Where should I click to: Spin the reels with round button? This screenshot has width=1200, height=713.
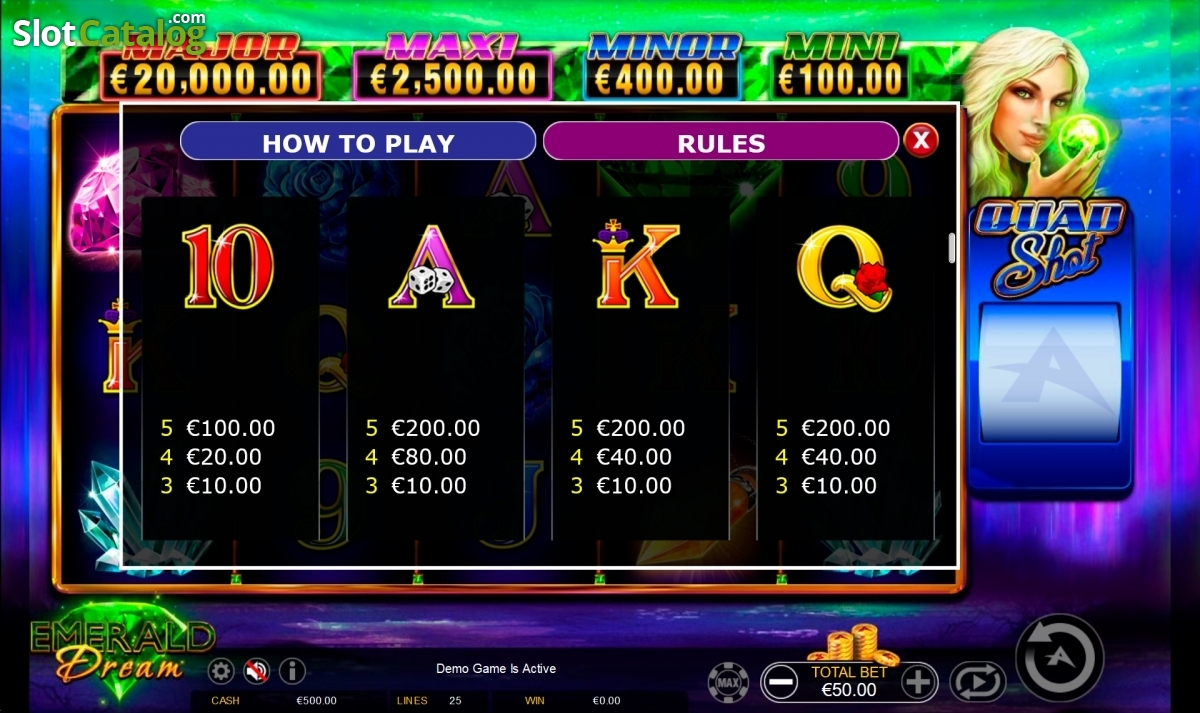tap(1060, 658)
